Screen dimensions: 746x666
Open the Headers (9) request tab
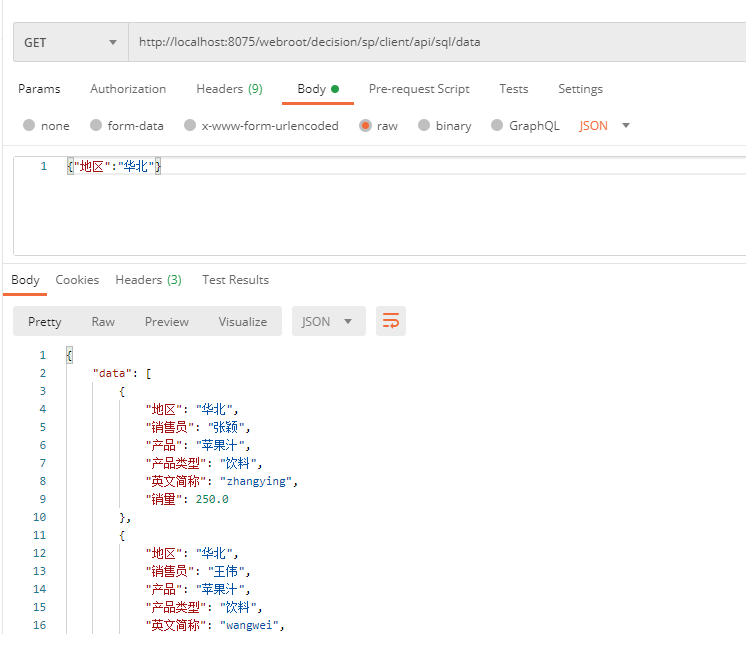[229, 89]
